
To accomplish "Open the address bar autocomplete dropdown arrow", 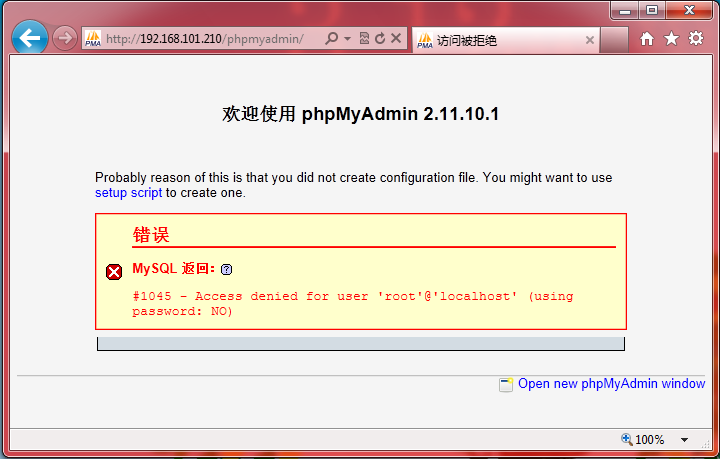I will (348, 39).
